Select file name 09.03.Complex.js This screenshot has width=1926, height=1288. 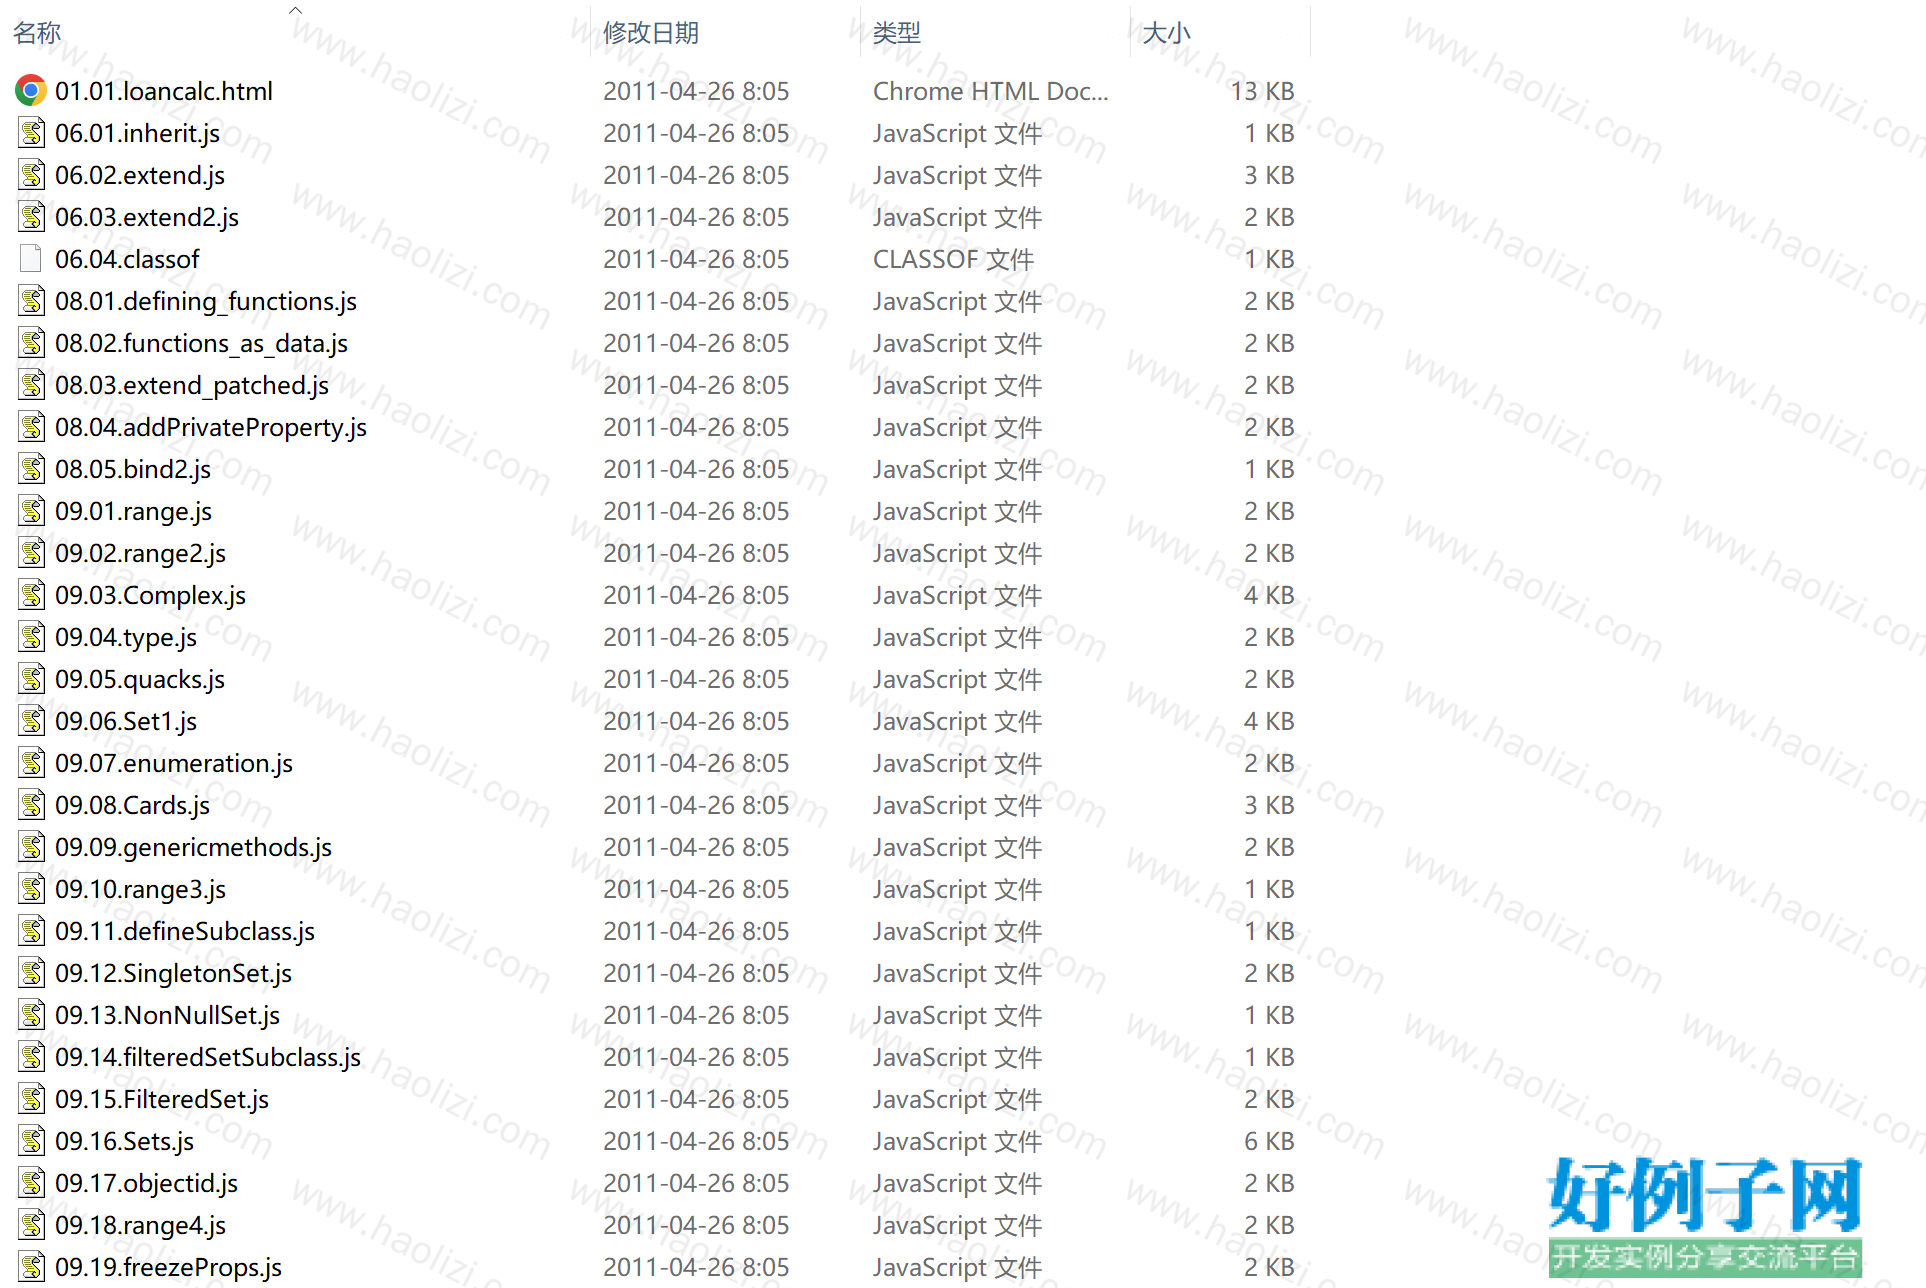pos(151,595)
